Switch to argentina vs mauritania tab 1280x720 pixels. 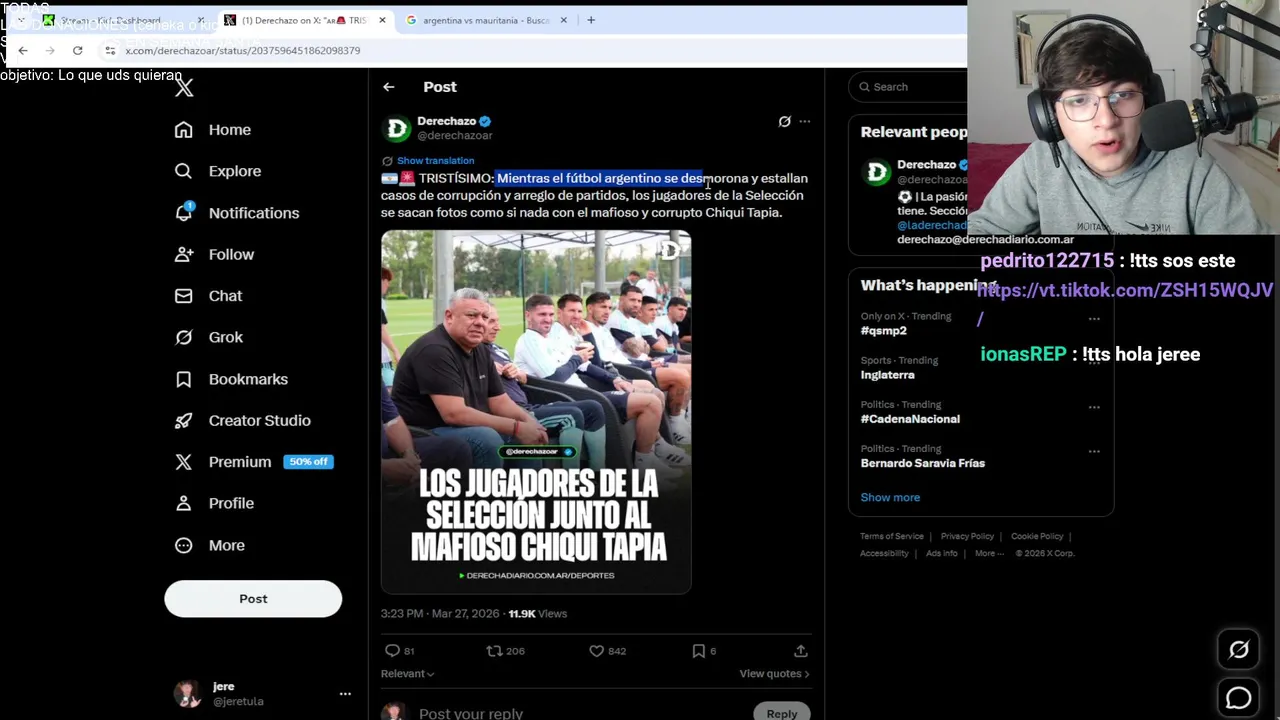tap(486, 20)
